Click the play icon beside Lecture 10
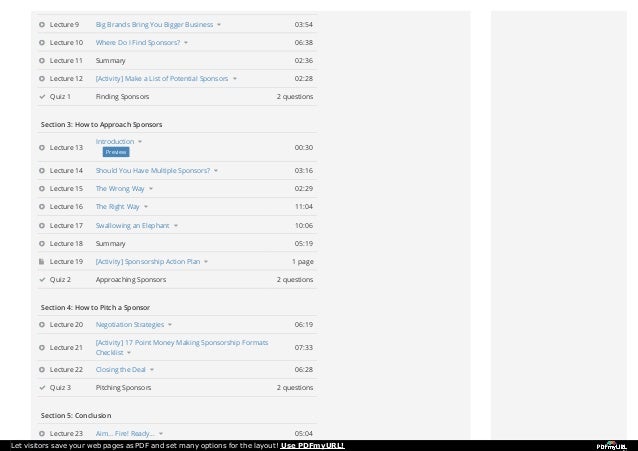The width and height of the screenshot is (638, 451). pos(42,43)
